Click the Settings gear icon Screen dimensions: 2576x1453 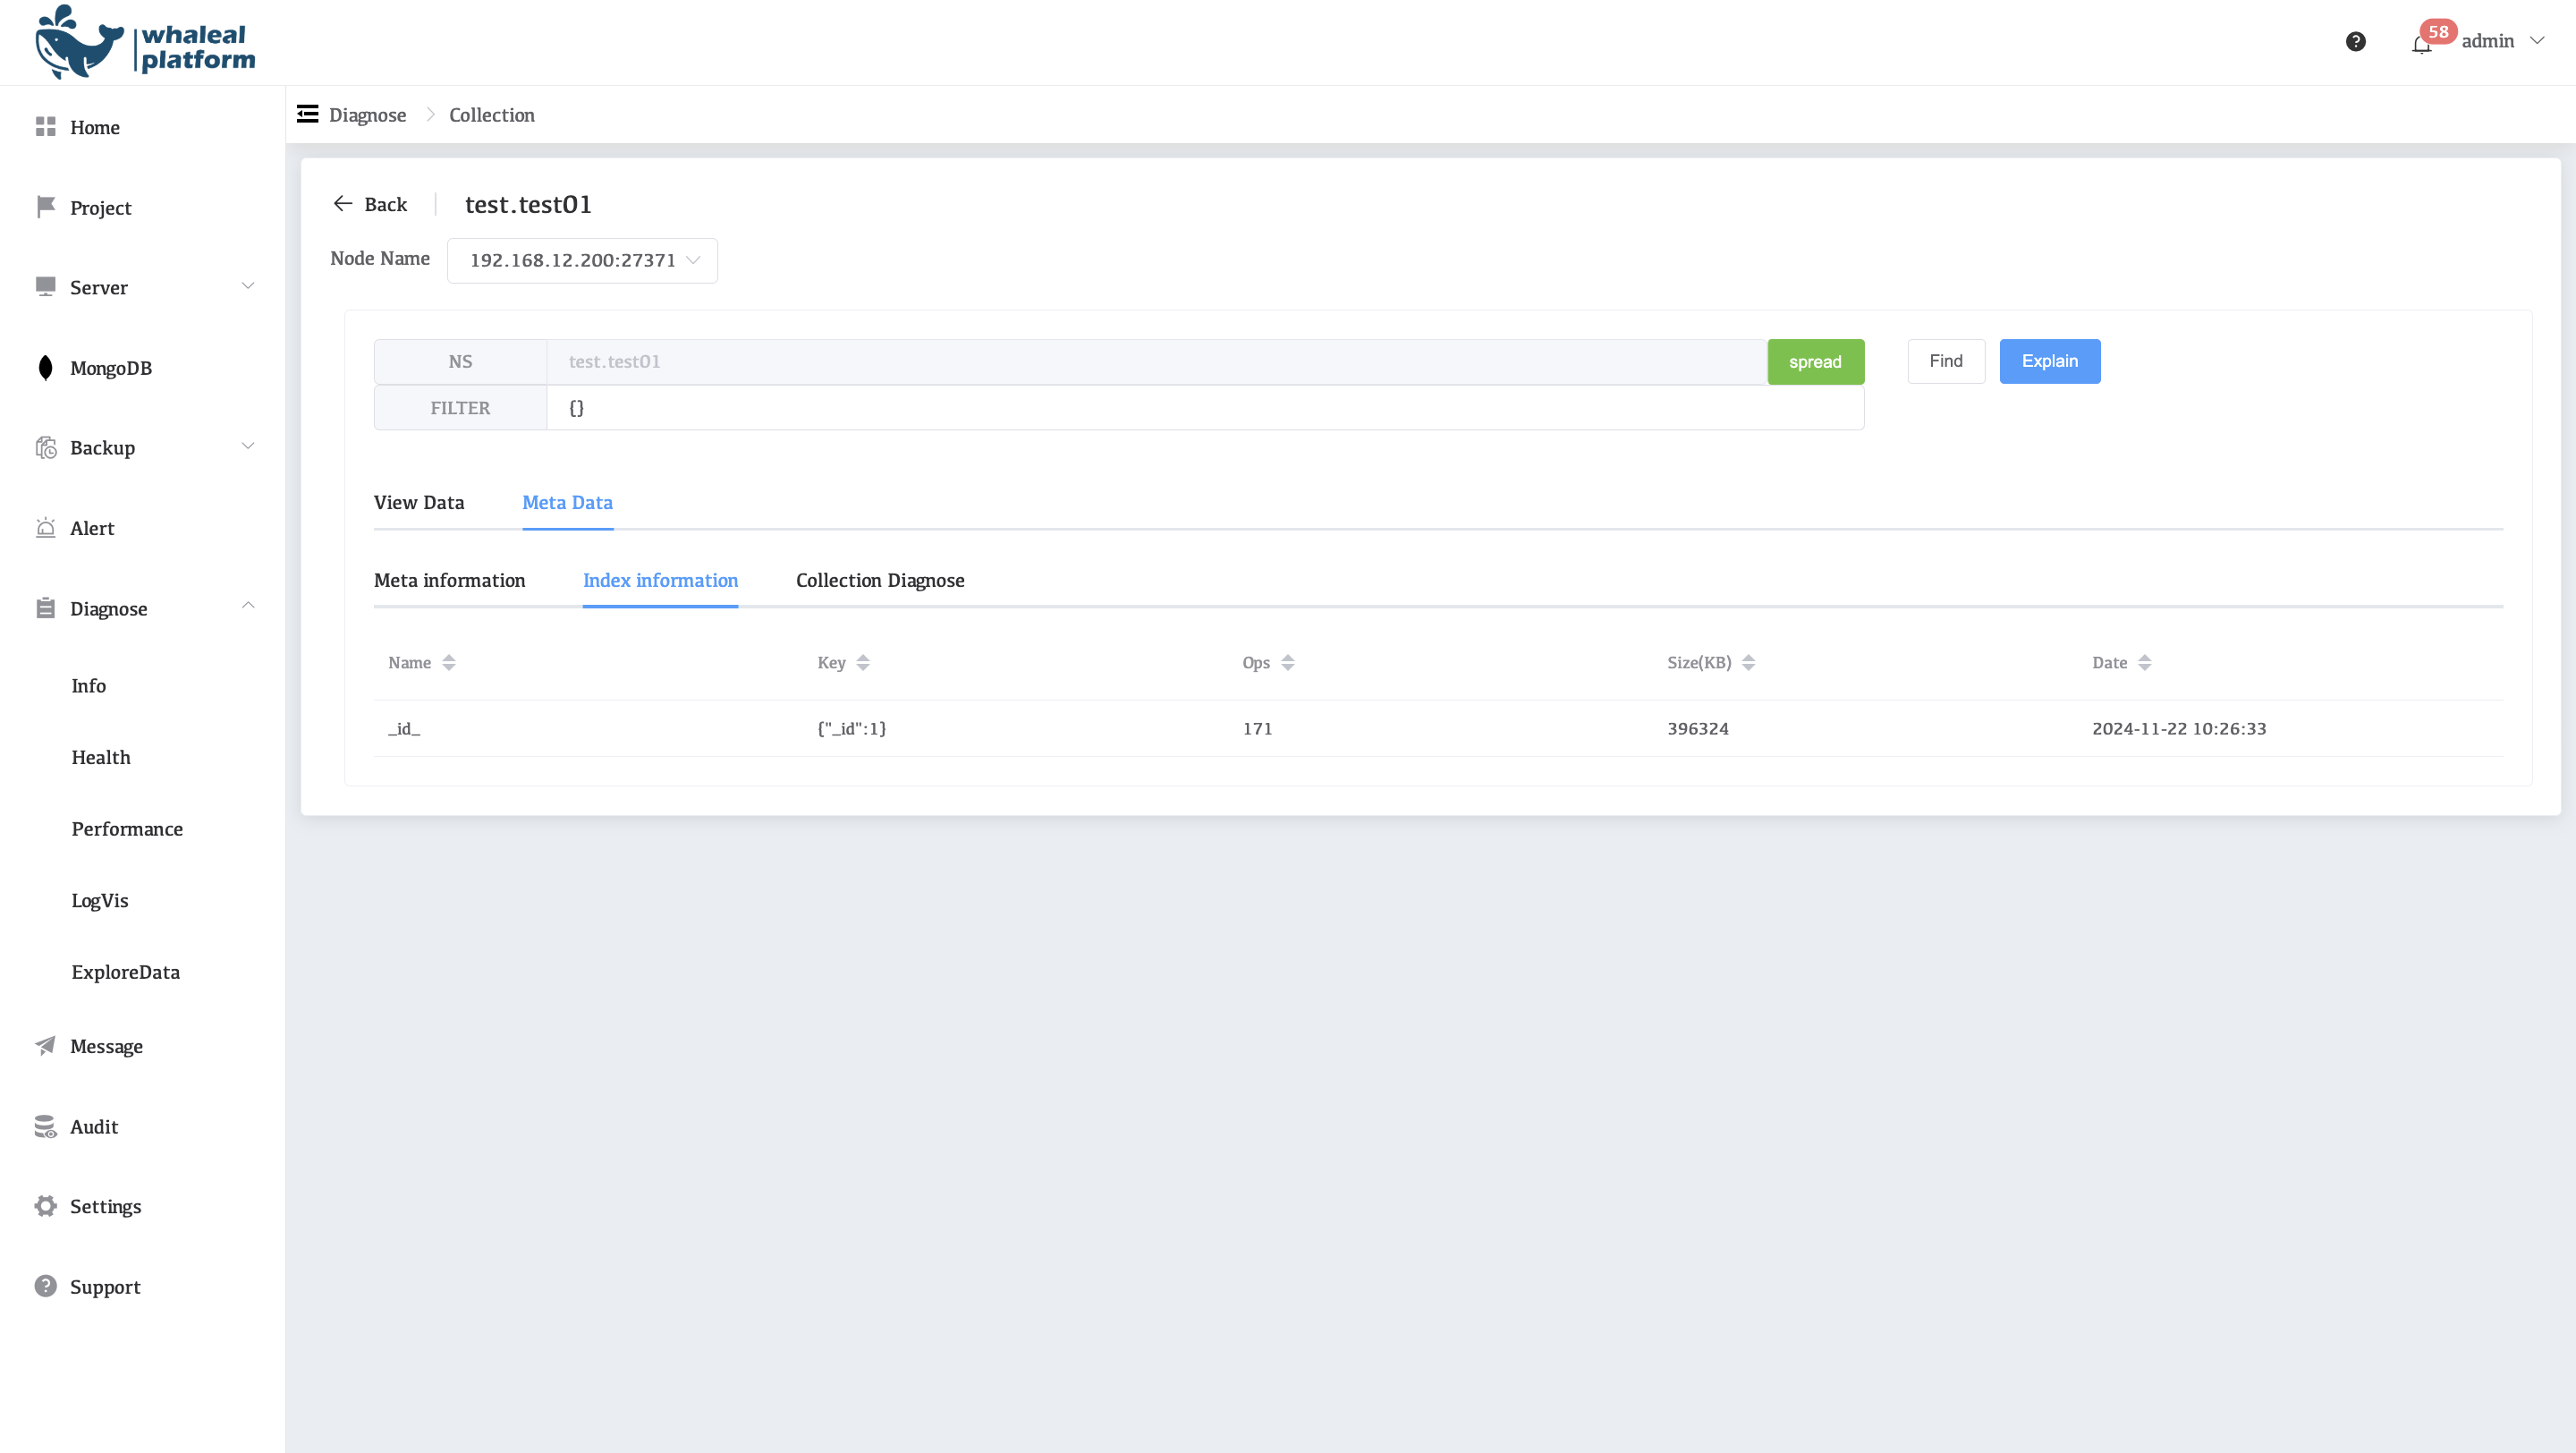45,1206
